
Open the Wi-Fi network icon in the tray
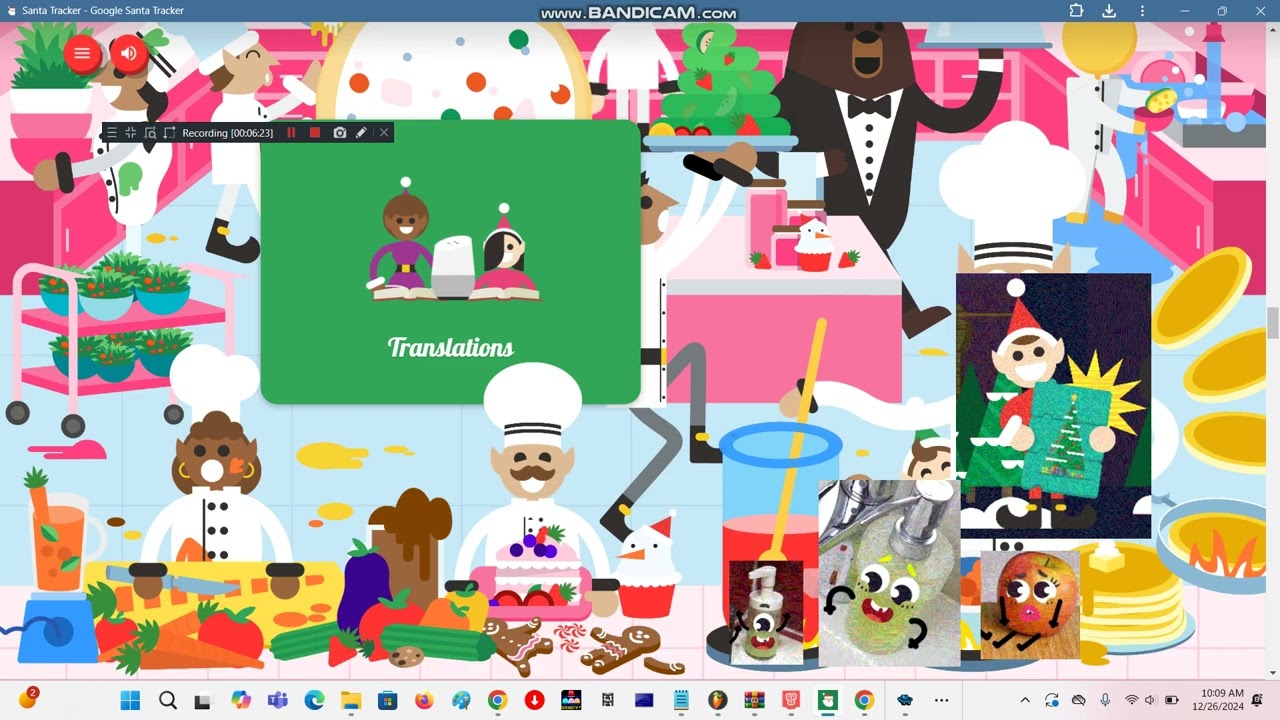pos(1131,700)
